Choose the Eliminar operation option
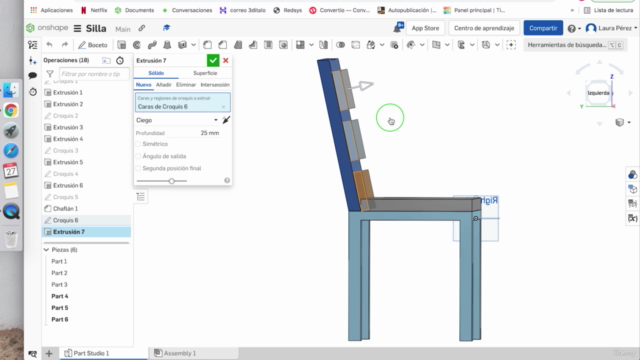This screenshot has height=360, width=640. pos(186,84)
